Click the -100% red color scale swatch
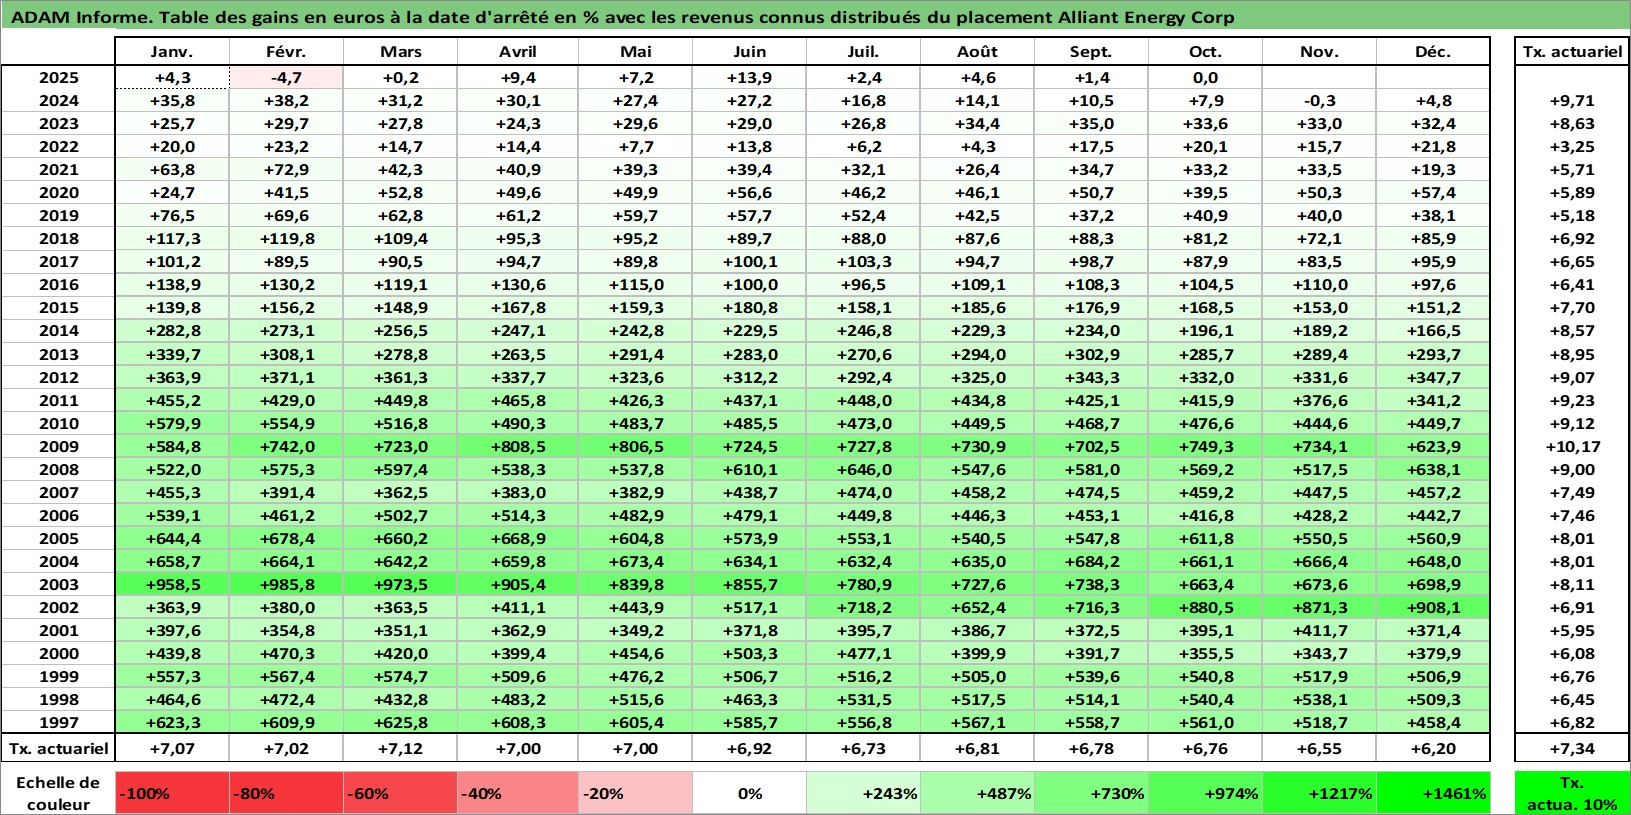The image size is (1631, 815). pyautogui.click(x=173, y=793)
